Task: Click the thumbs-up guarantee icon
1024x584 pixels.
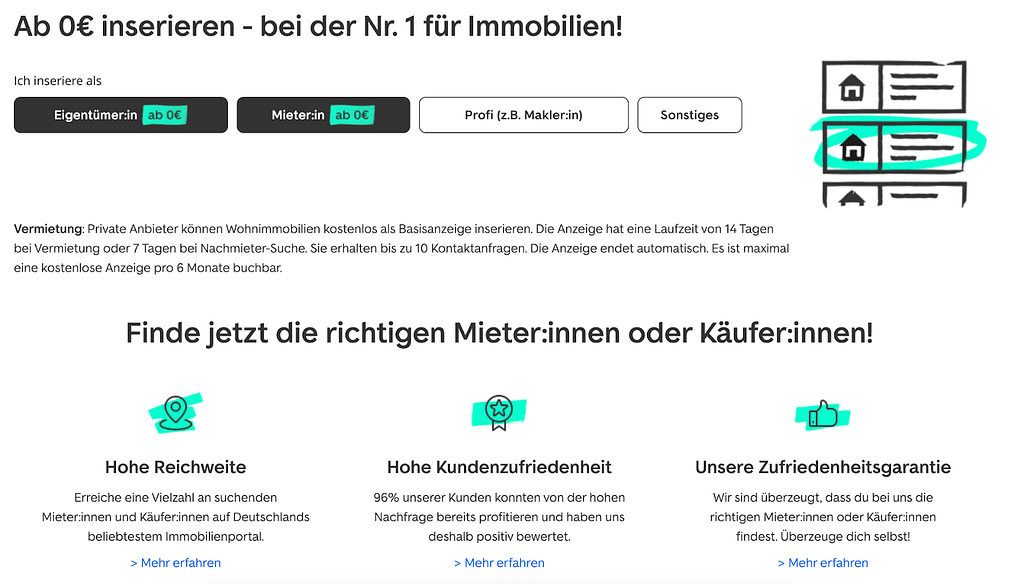Action: (x=823, y=414)
